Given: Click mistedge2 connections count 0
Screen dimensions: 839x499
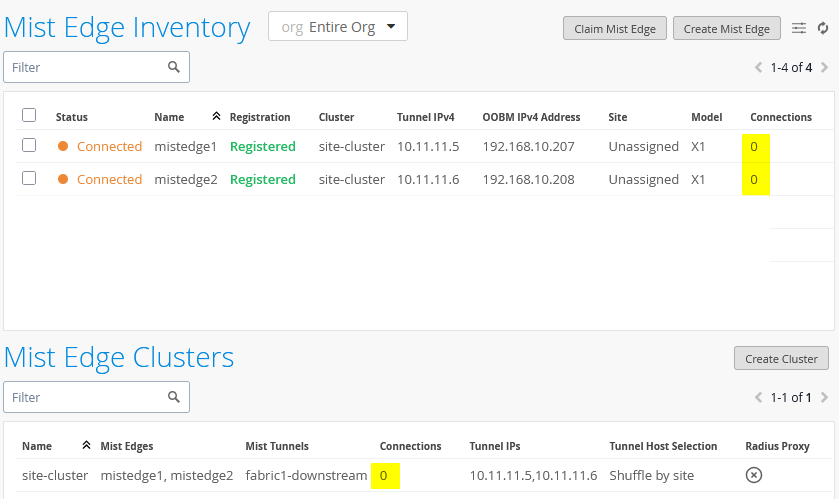Looking at the screenshot, I should tap(754, 180).
